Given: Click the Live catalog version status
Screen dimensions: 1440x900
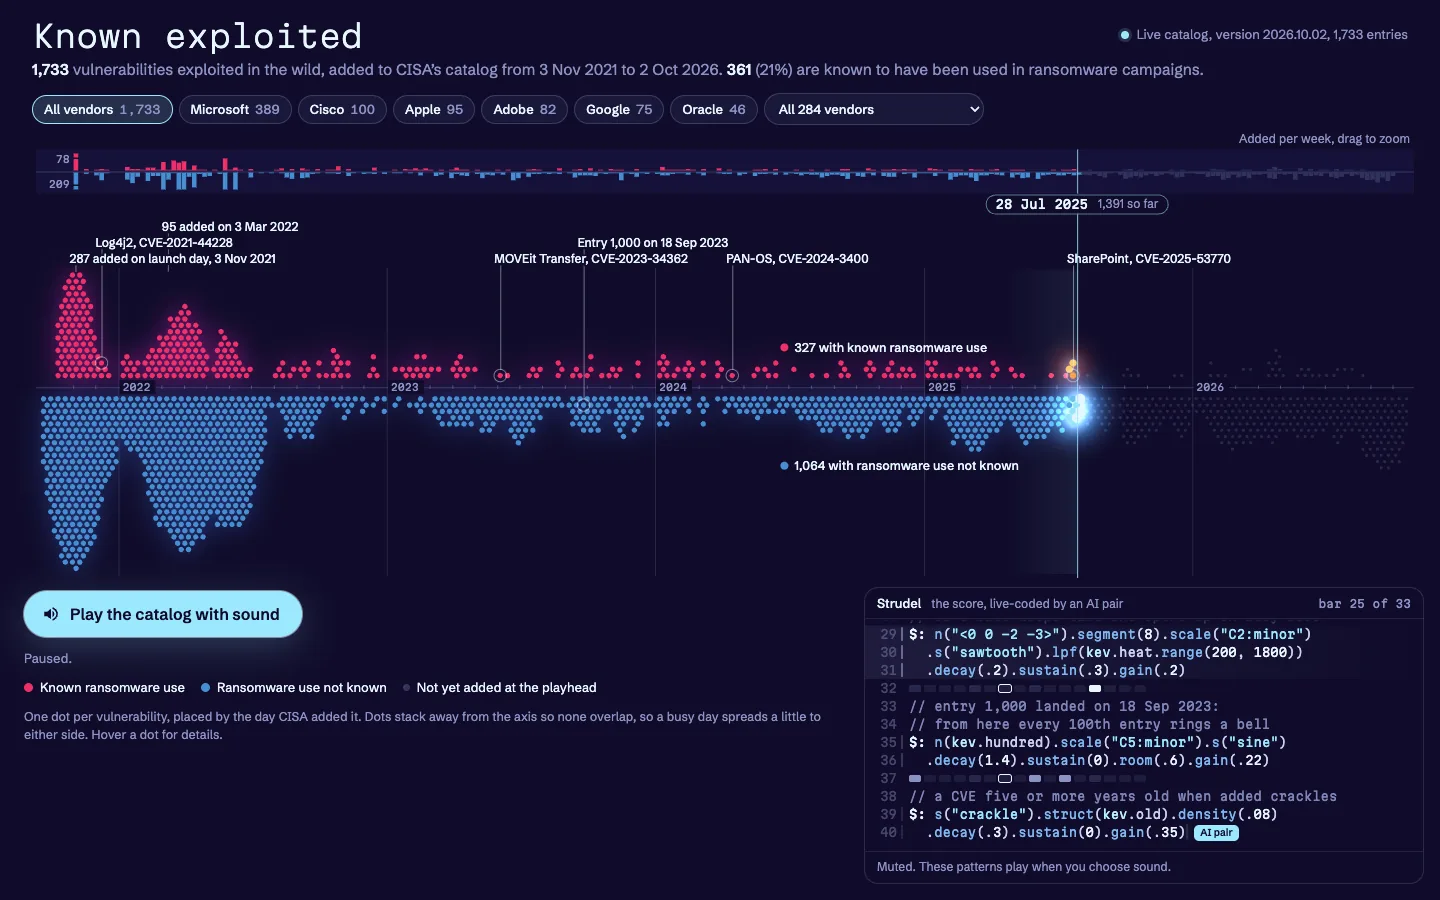Looking at the screenshot, I should 1264,35.
